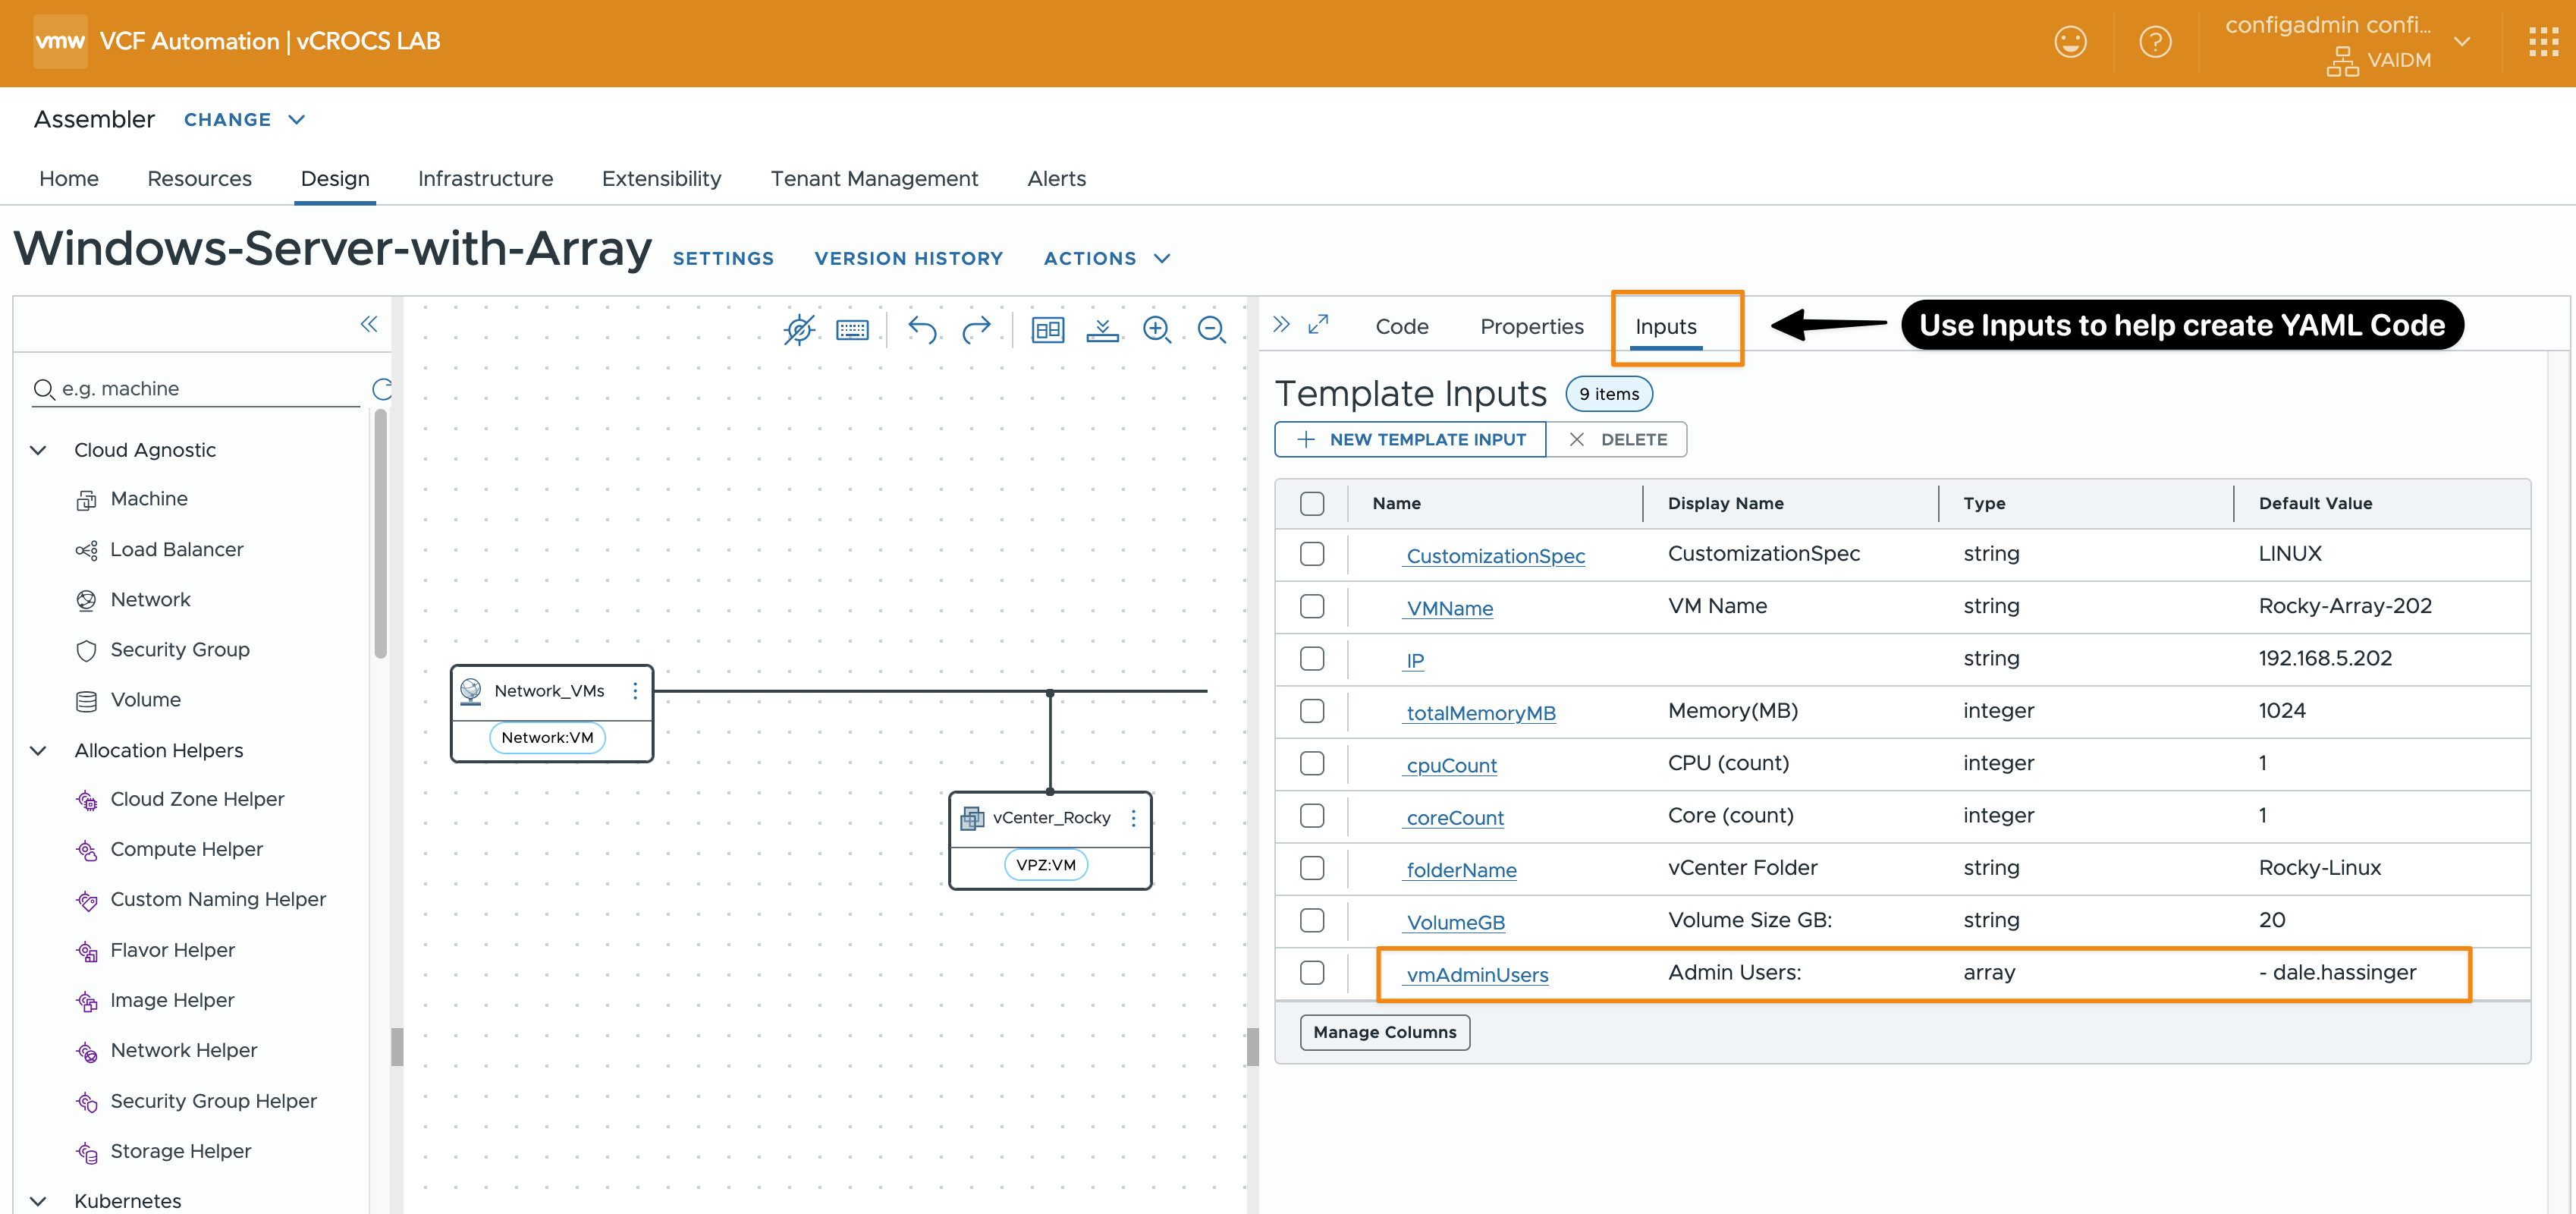Click the keyboard shortcuts icon
The width and height of the screenshot is (2576, 1214).
852,329
